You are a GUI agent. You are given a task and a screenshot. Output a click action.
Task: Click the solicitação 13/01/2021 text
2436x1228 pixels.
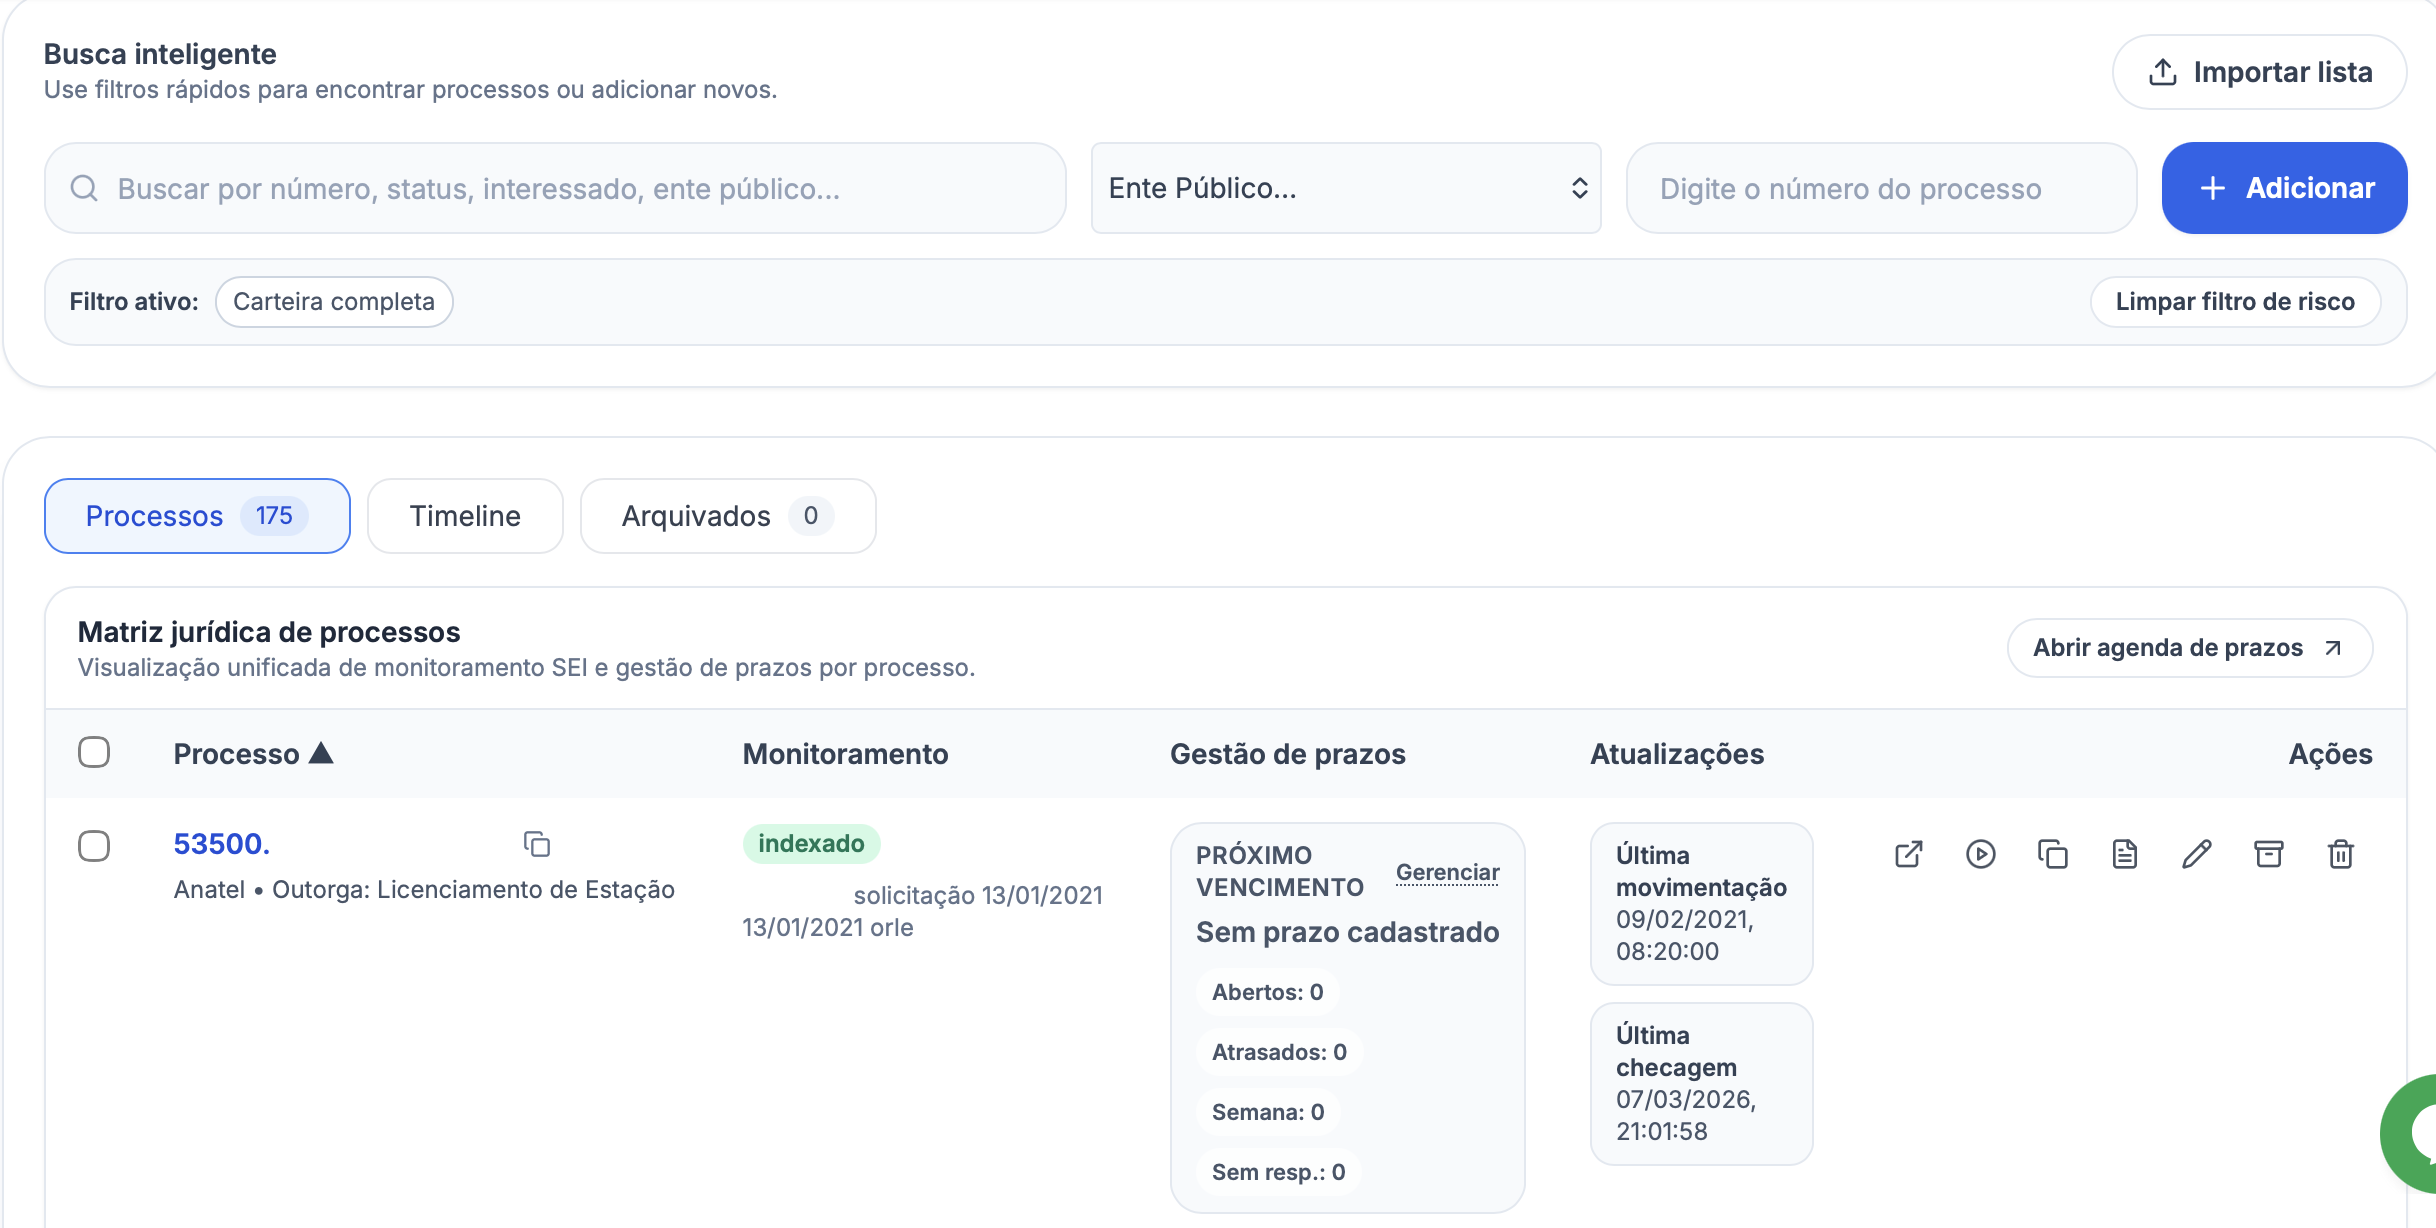(x=978, y=895)
